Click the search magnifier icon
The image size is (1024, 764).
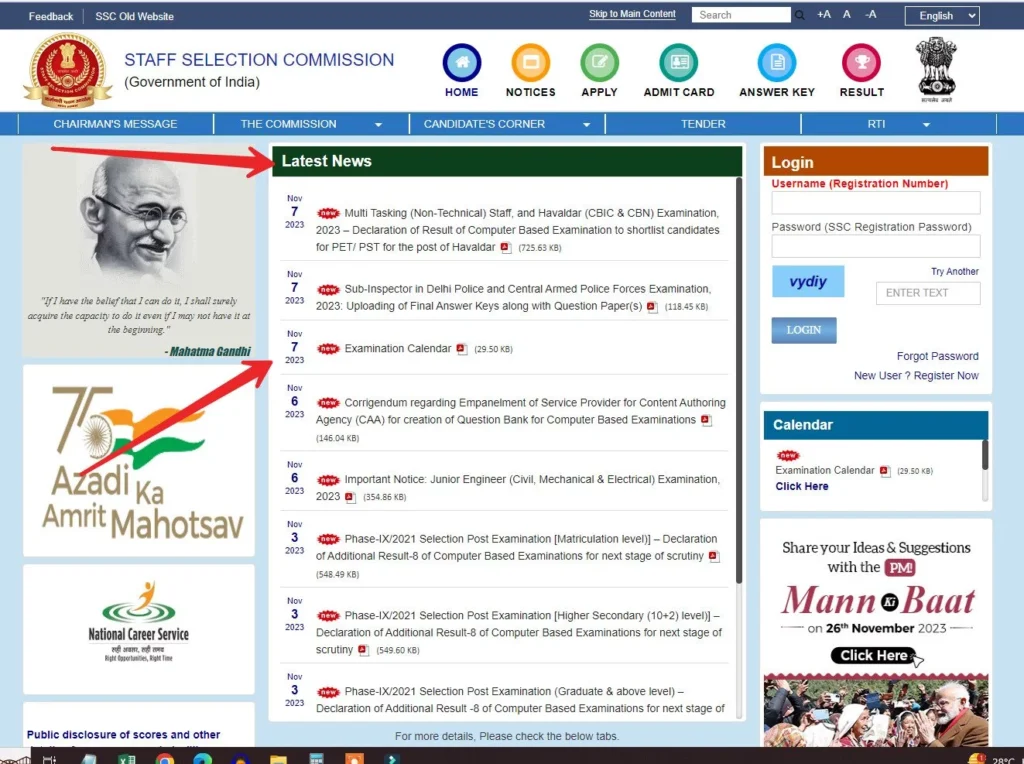[x=799, y=15]
